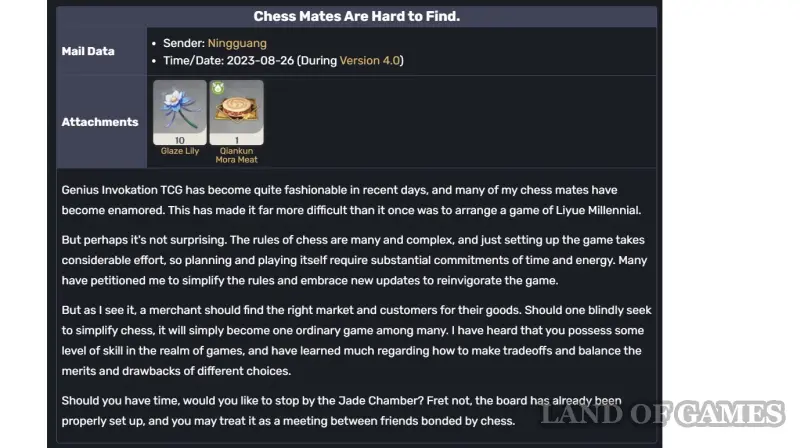
Task: Open the Ningguang sender link
Action: (237, 44)
